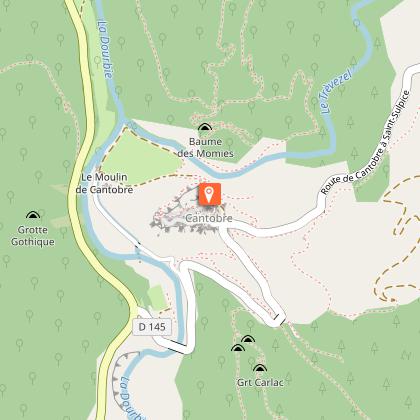Click the Cantobre village label
This screenshot has width=420, height=420.
click(x=209, y=218)
